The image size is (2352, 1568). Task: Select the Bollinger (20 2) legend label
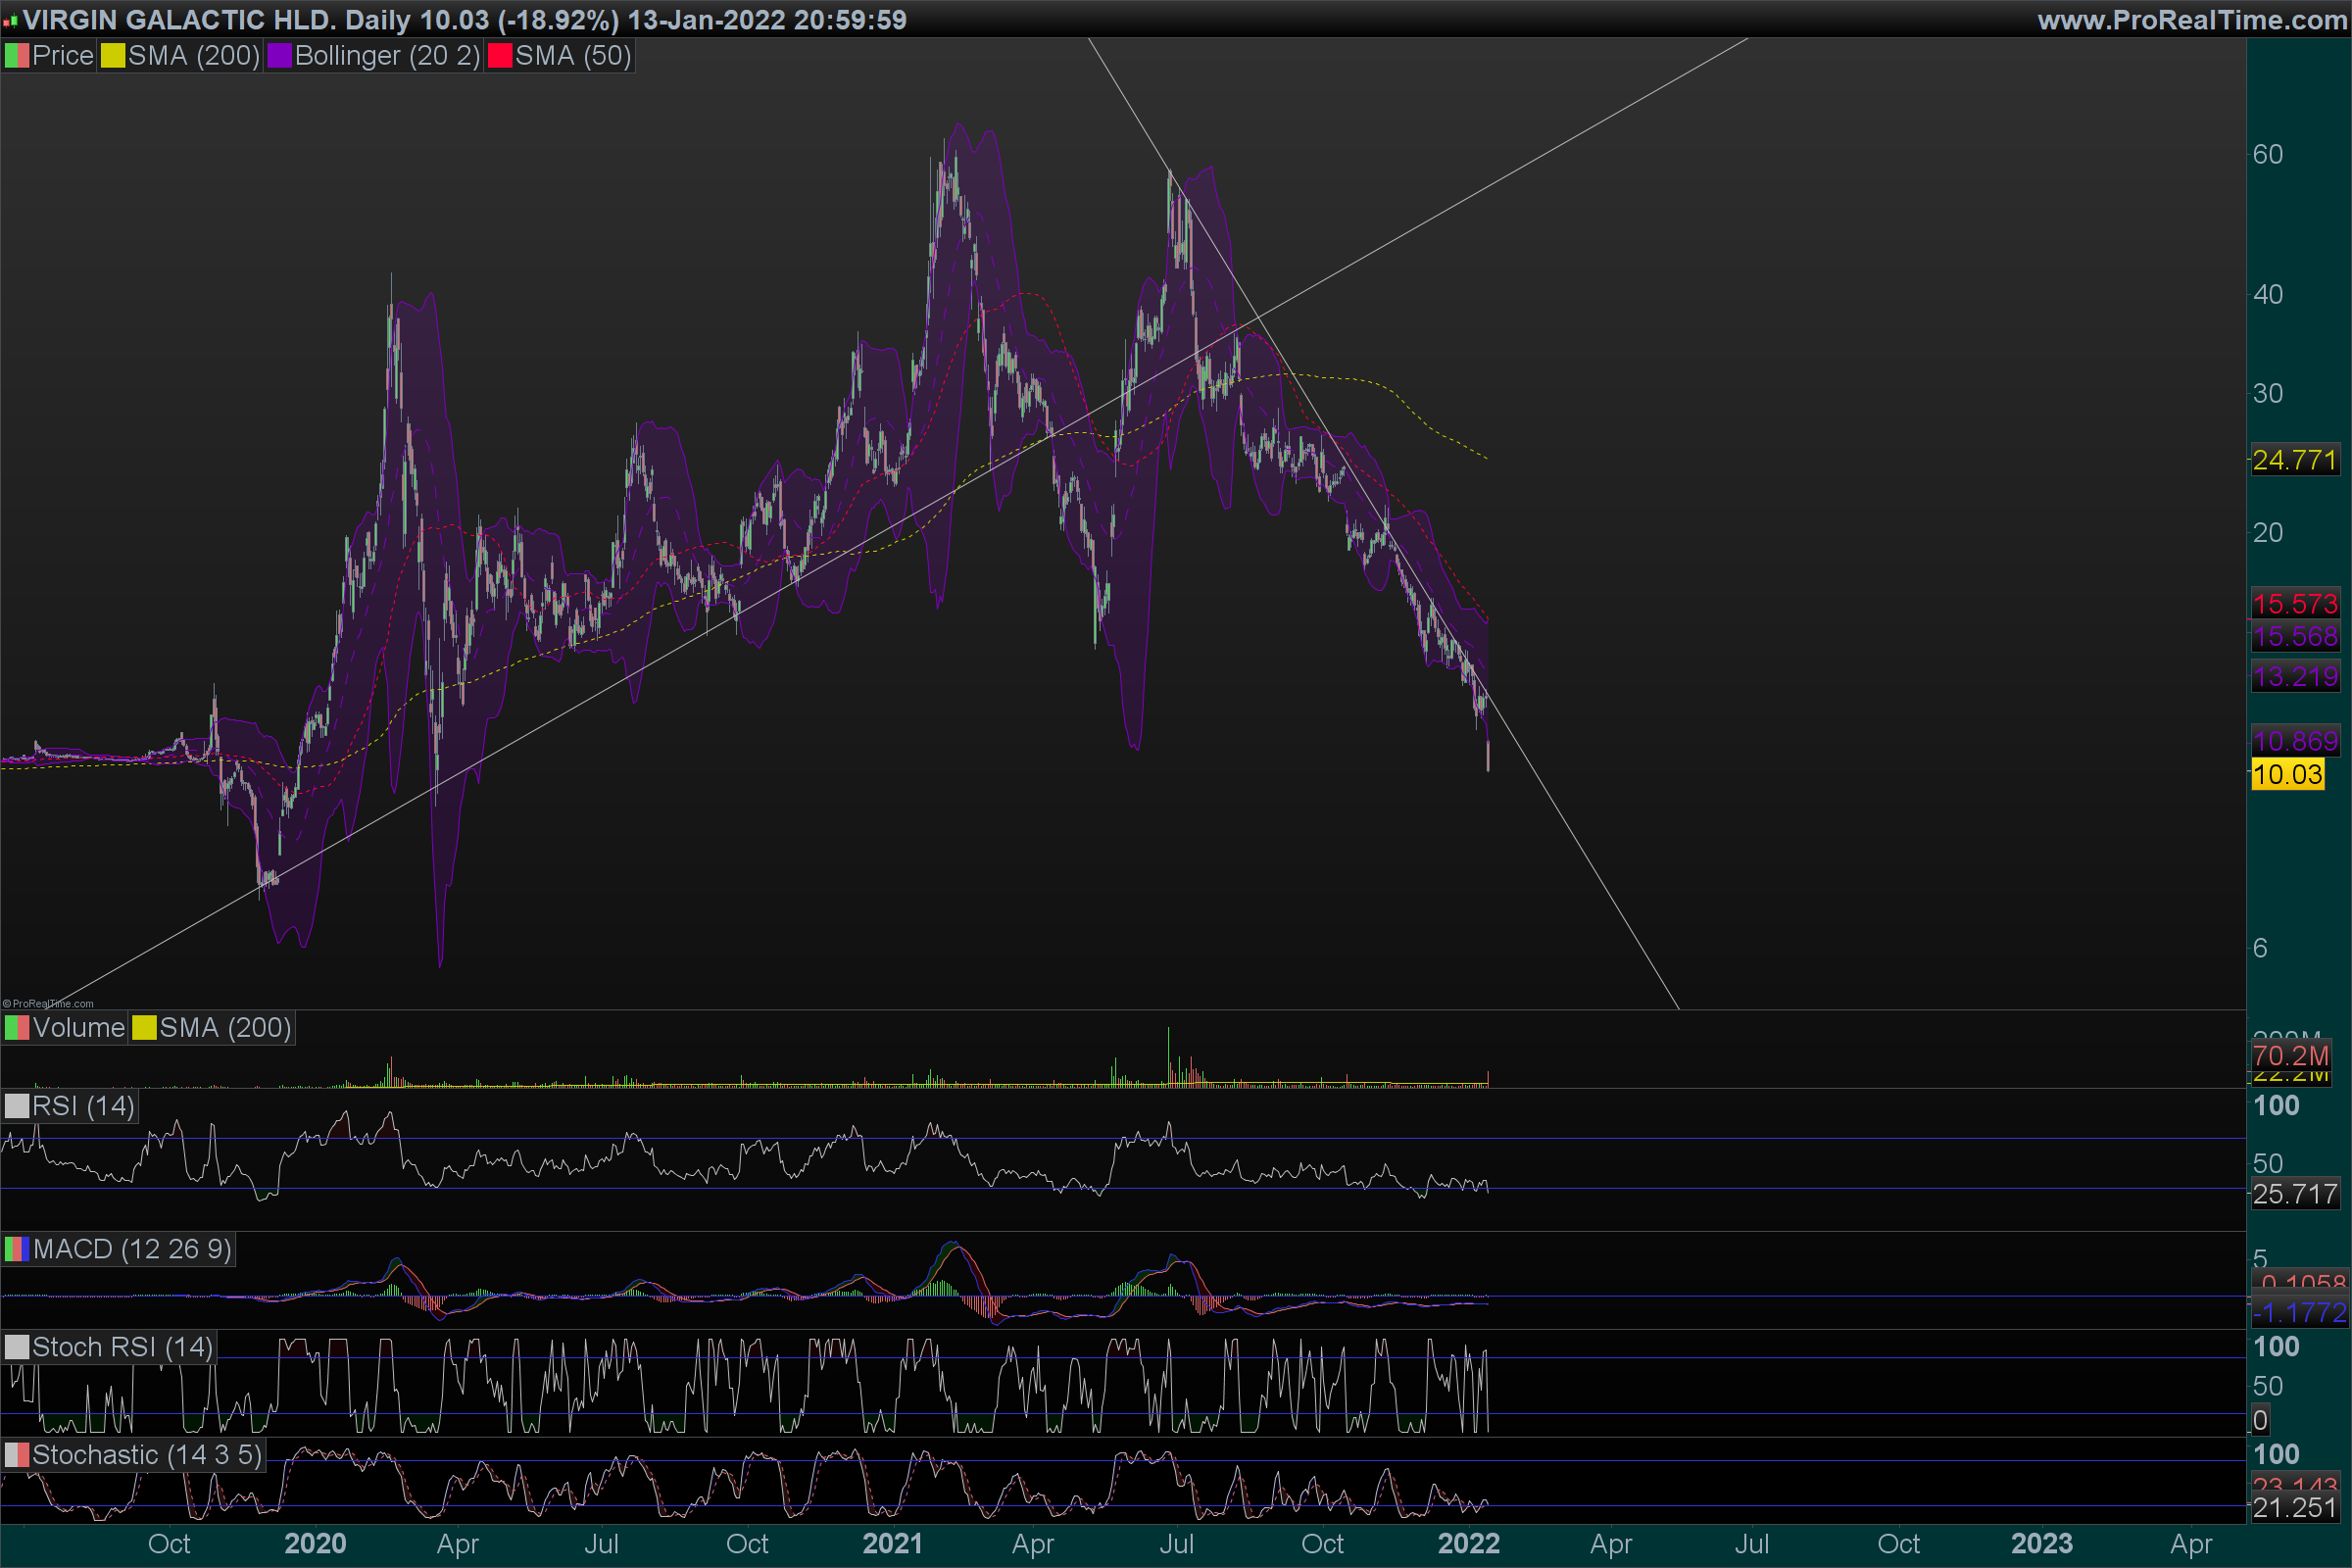(387, 56)
